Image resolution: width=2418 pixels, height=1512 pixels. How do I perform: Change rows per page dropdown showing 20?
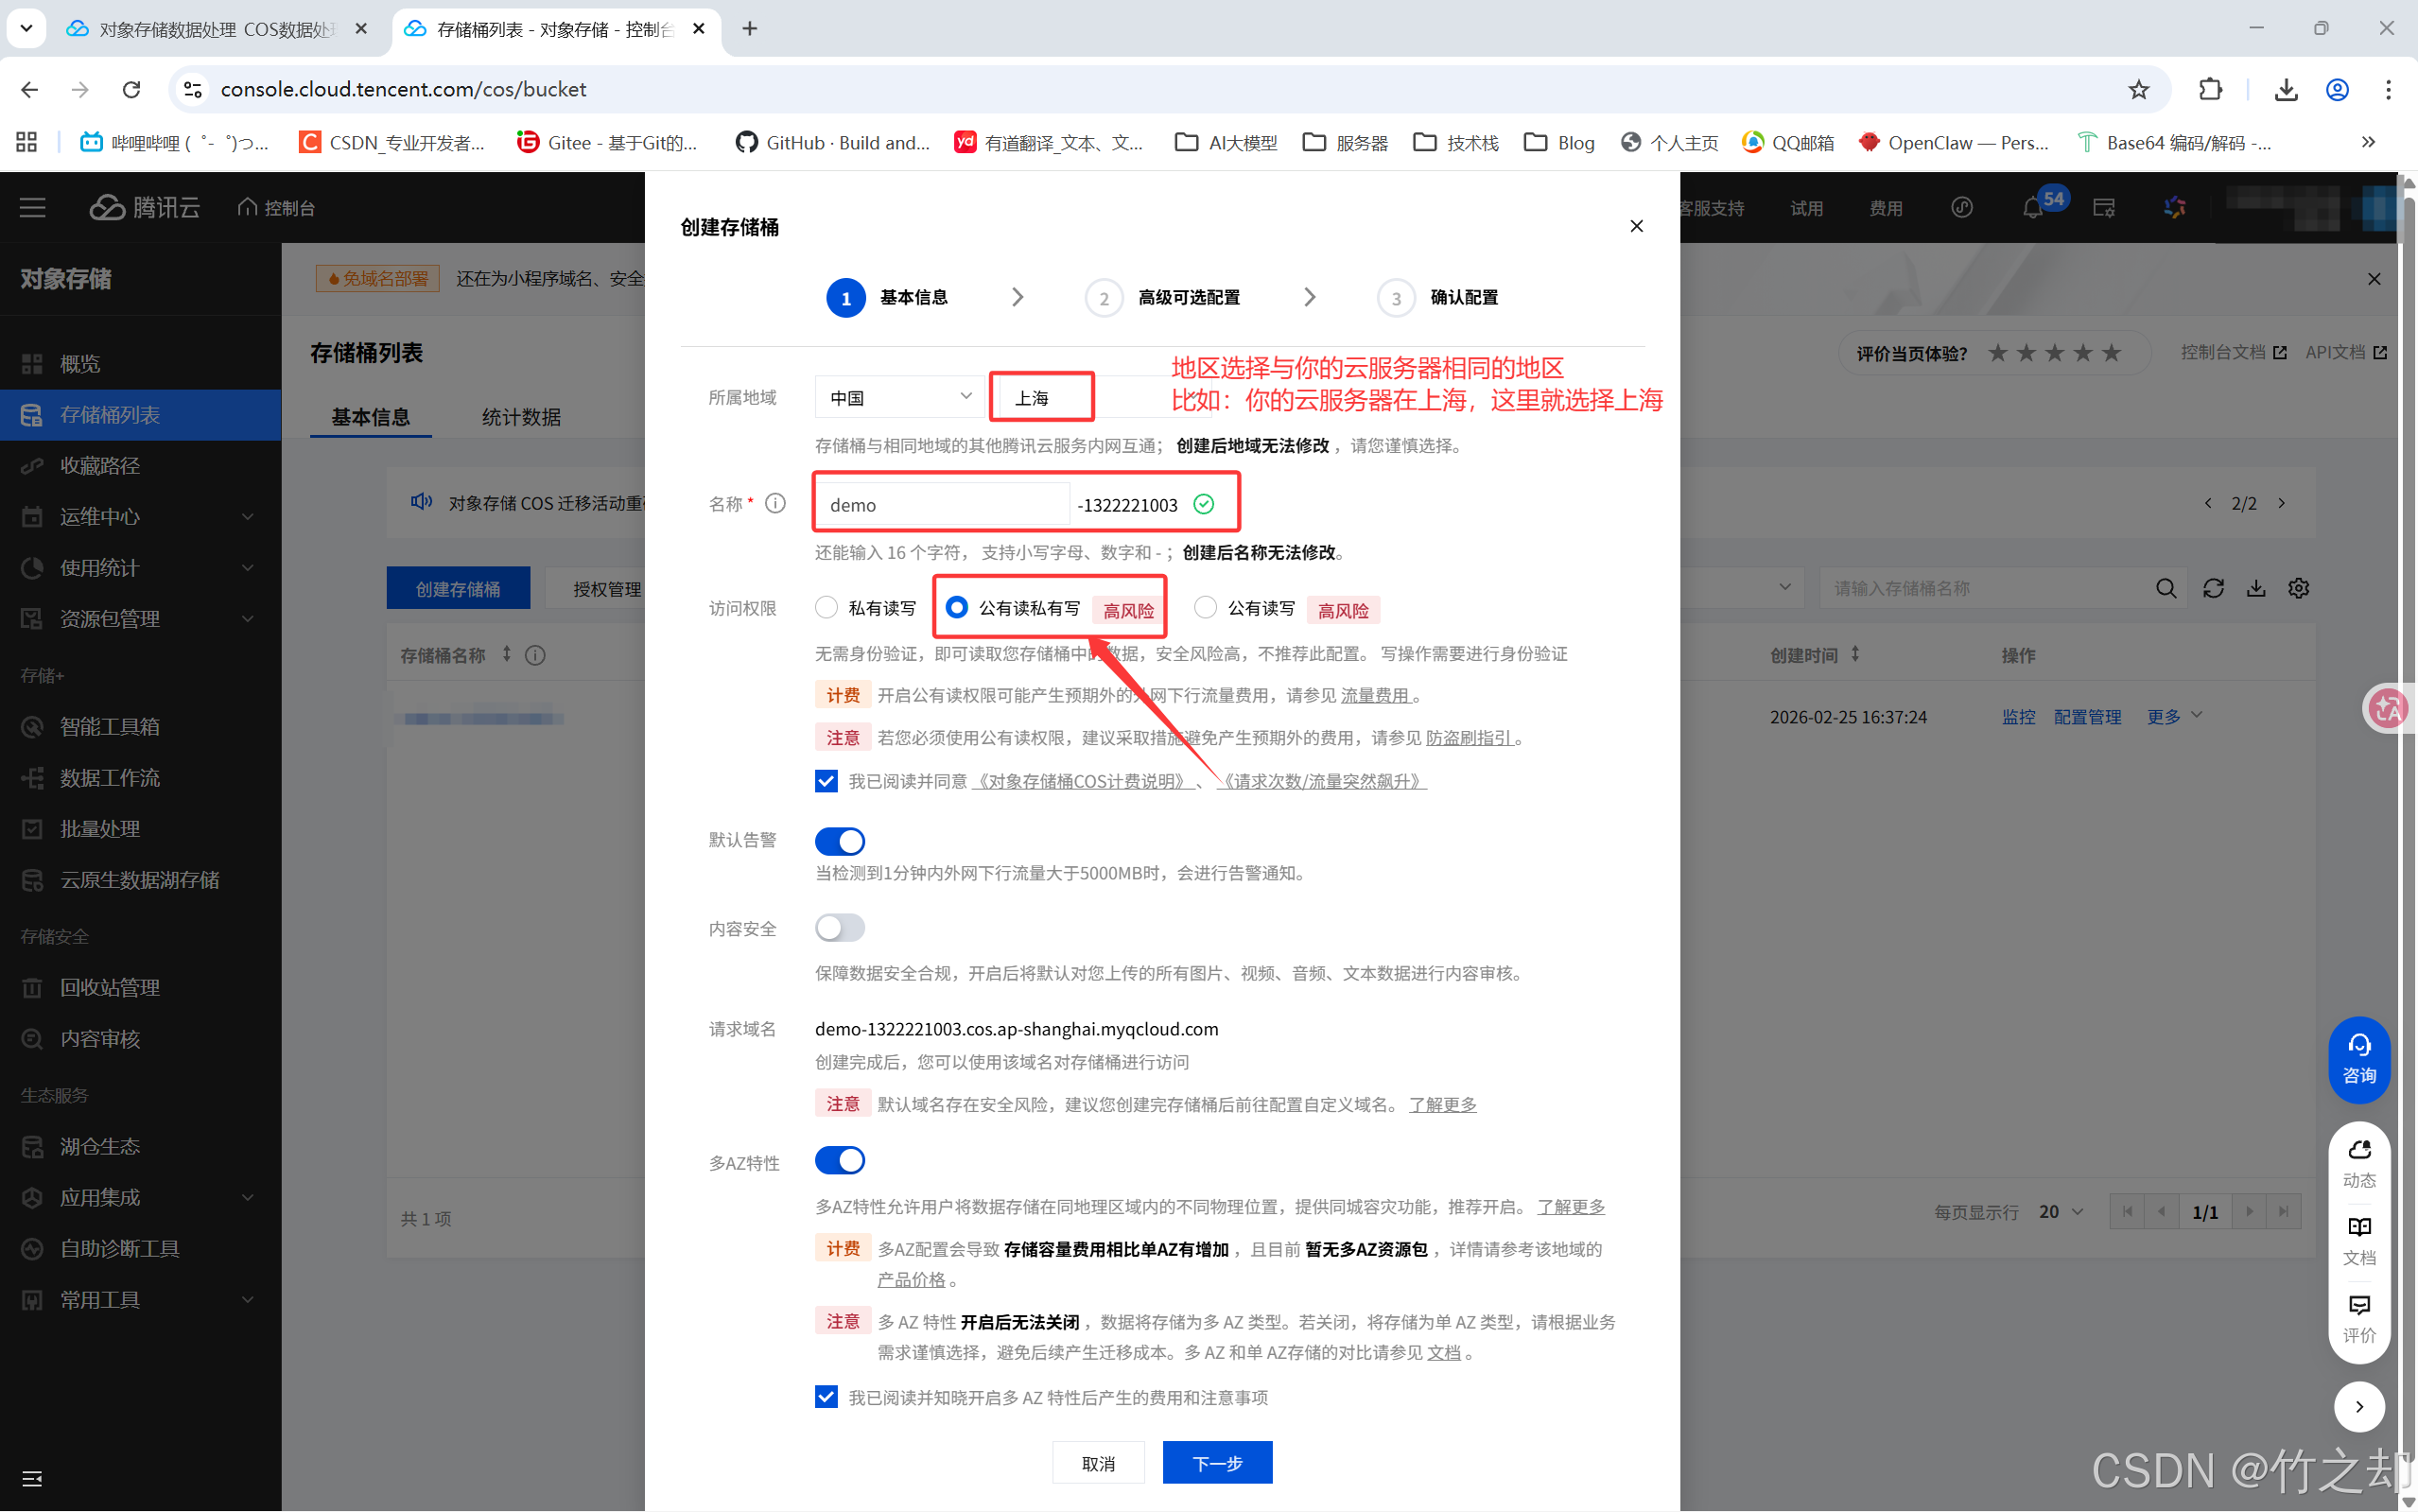tap(2060, 1211)
